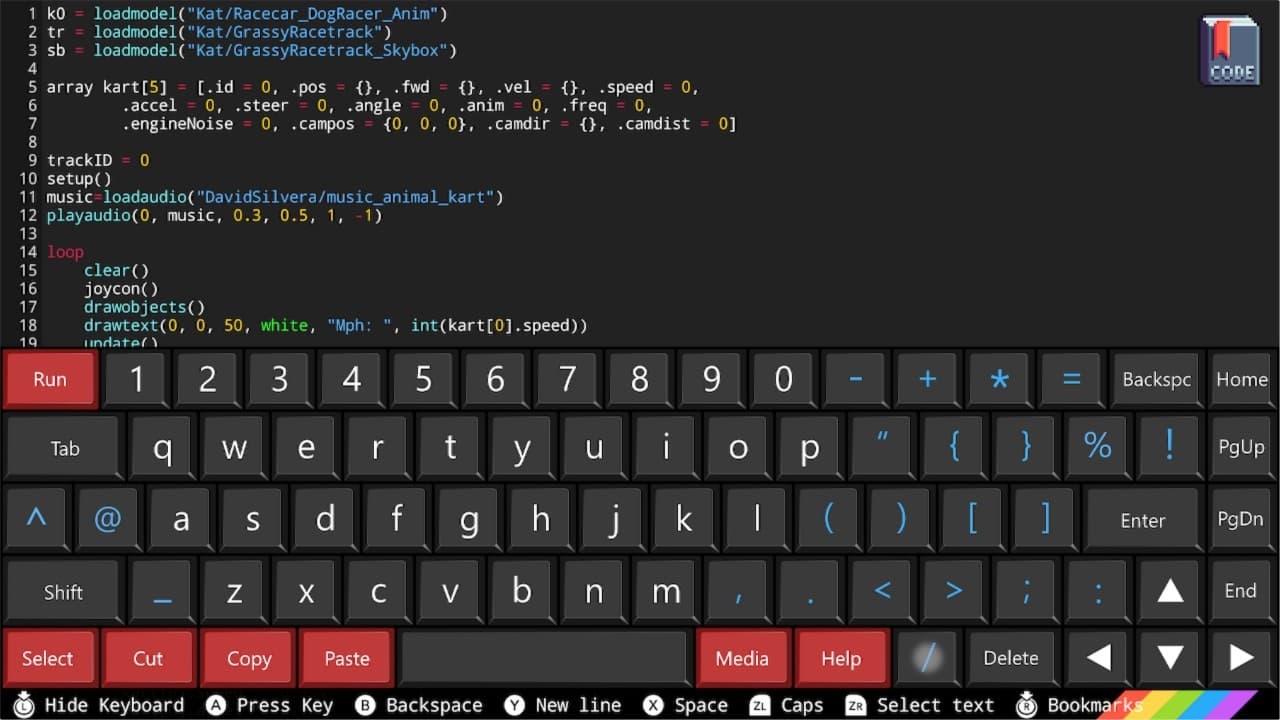The height and width of the screenshot is (720, 1280).
Task: Tap the End key
Action: (1241, 591)
